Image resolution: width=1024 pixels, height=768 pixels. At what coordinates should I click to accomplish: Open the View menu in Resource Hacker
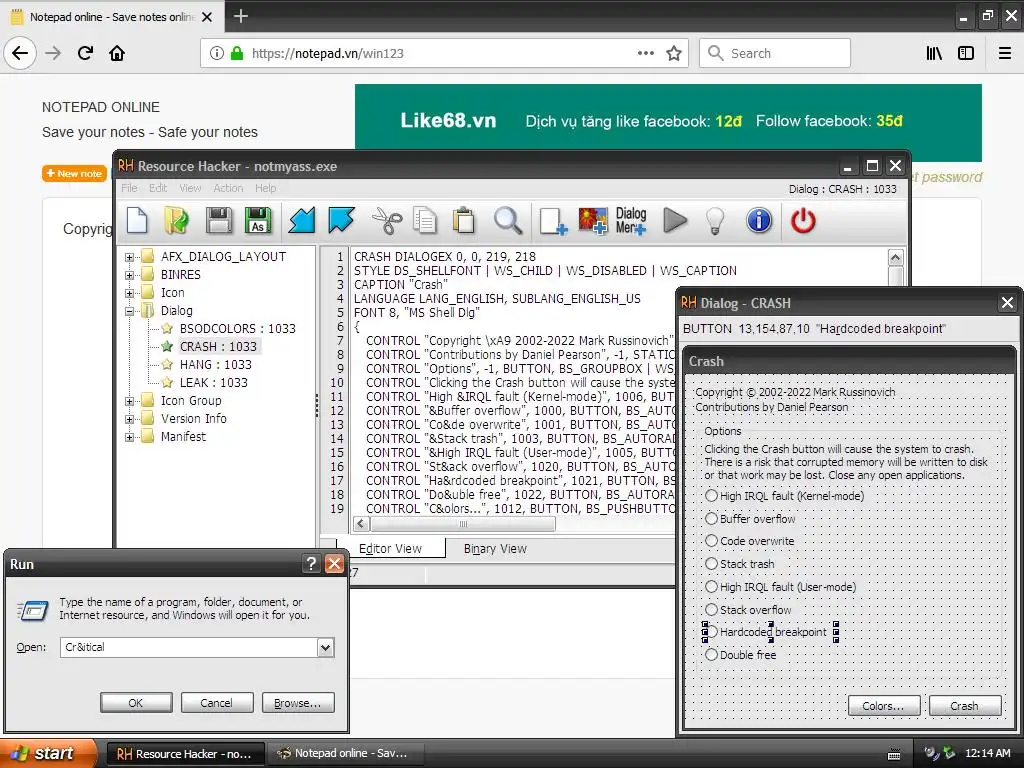pos(190,188)
